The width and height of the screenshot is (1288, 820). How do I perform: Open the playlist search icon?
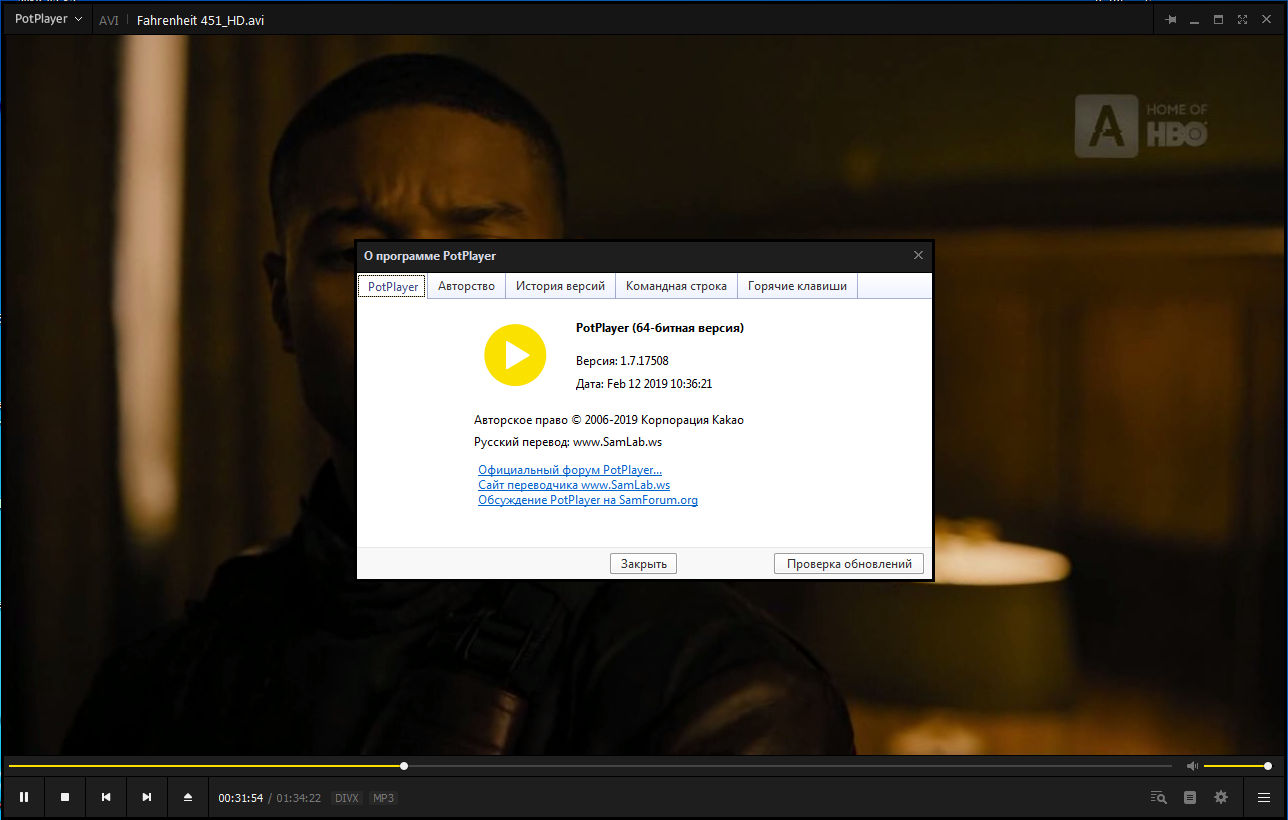tap(1159, 797)
